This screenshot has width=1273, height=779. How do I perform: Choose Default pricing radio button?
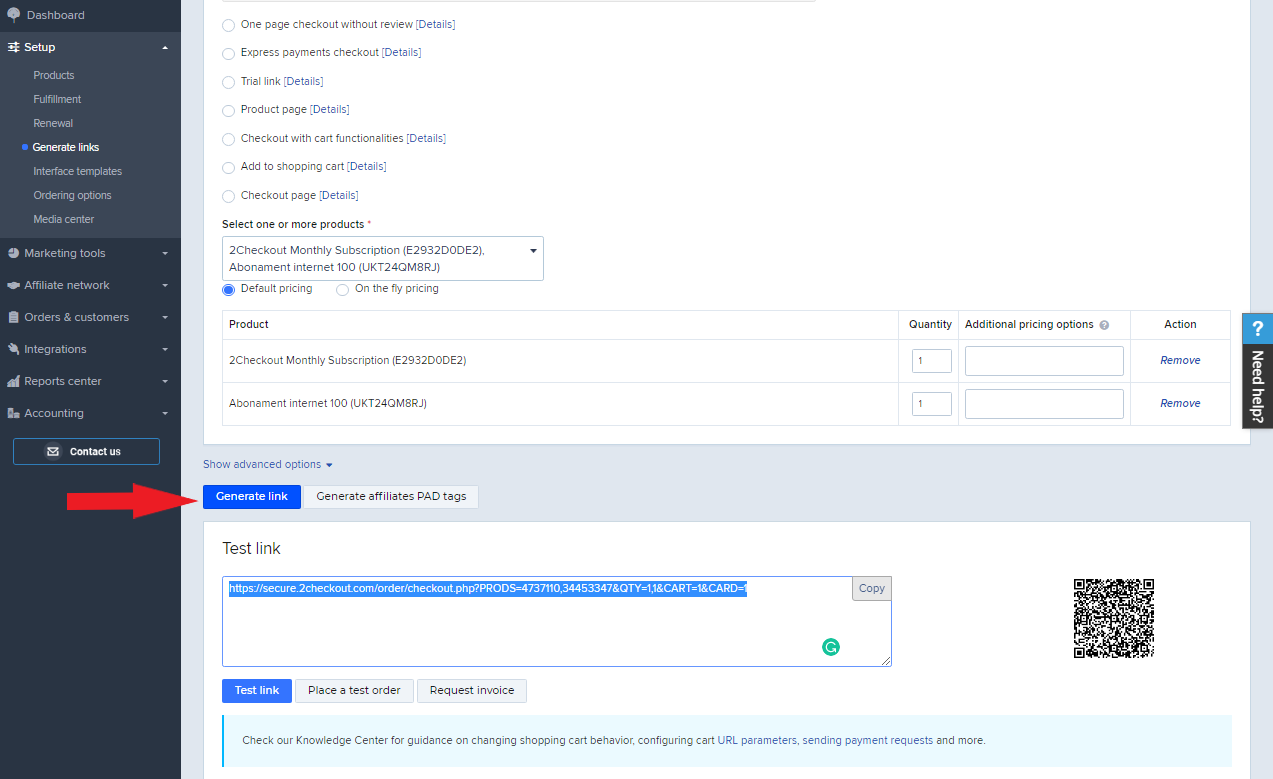click(229, 289)
